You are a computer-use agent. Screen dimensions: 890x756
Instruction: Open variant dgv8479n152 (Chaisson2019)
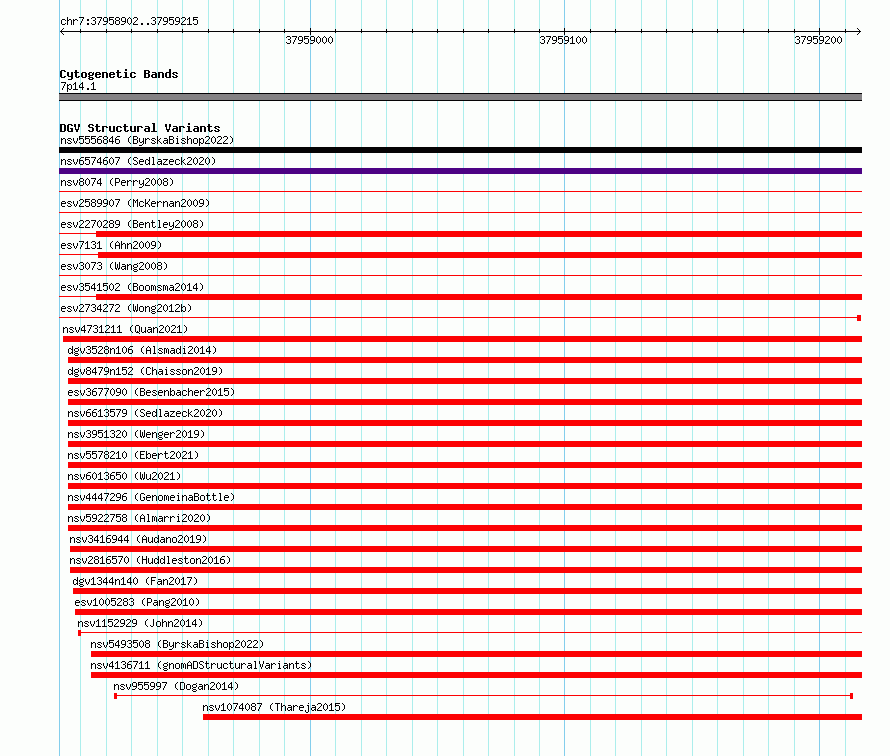point(145,371)
